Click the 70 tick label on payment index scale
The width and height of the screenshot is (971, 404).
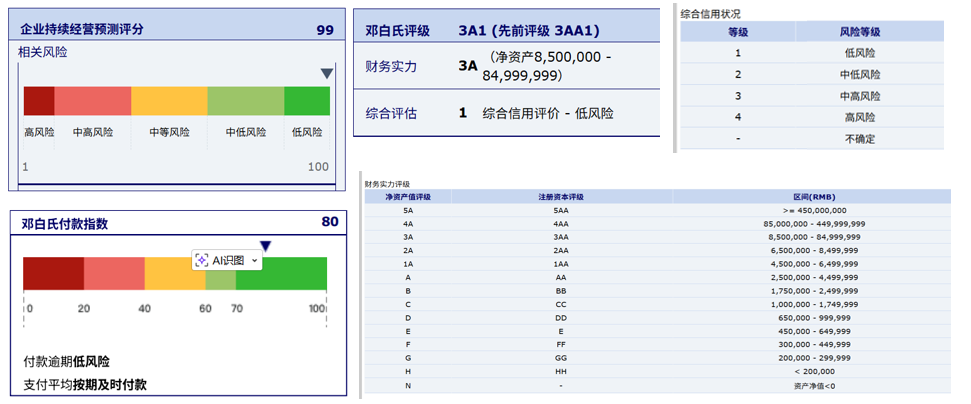(237, 309)
